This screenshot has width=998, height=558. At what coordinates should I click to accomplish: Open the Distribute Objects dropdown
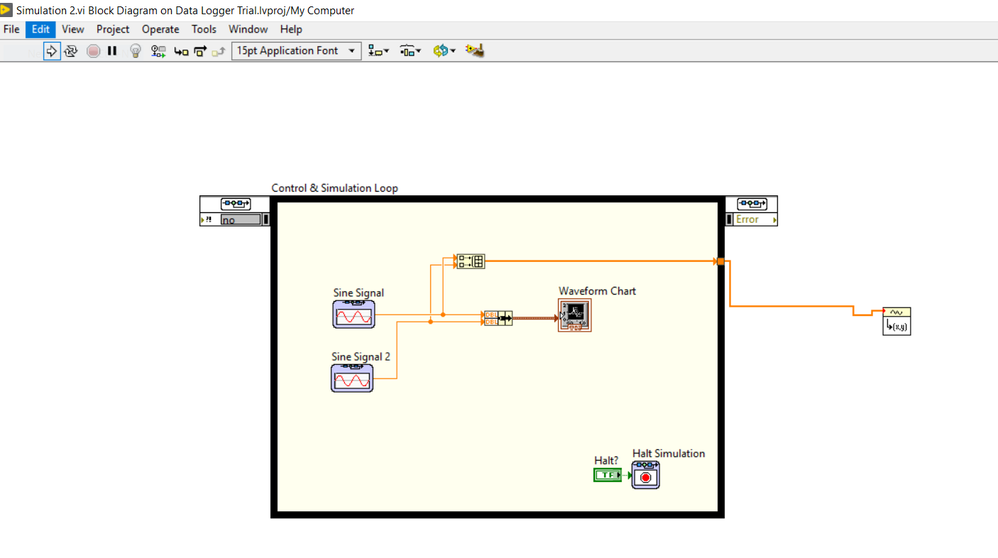click(x=410, y=51)
